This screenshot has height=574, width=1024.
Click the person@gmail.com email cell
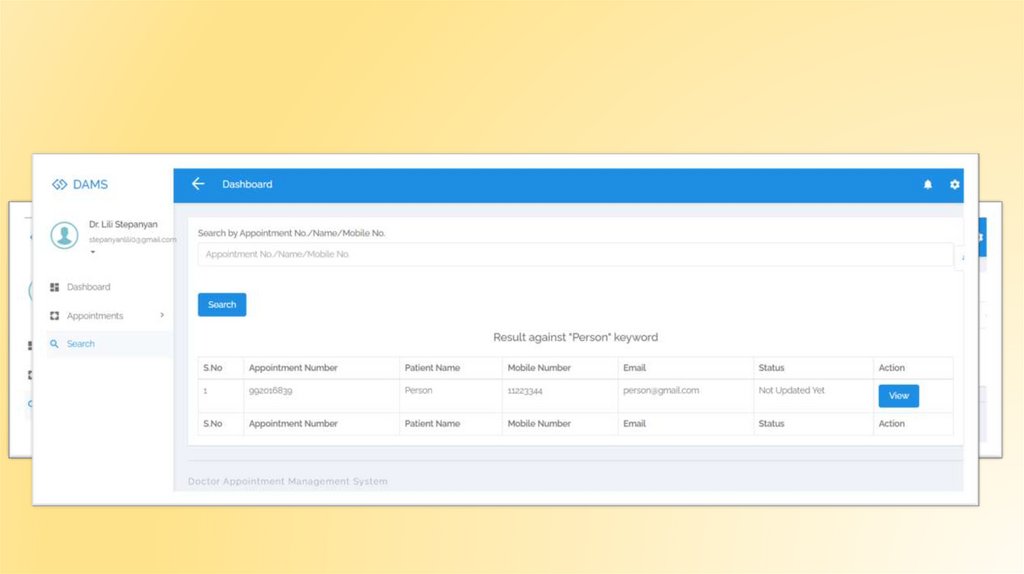(661, 391)
